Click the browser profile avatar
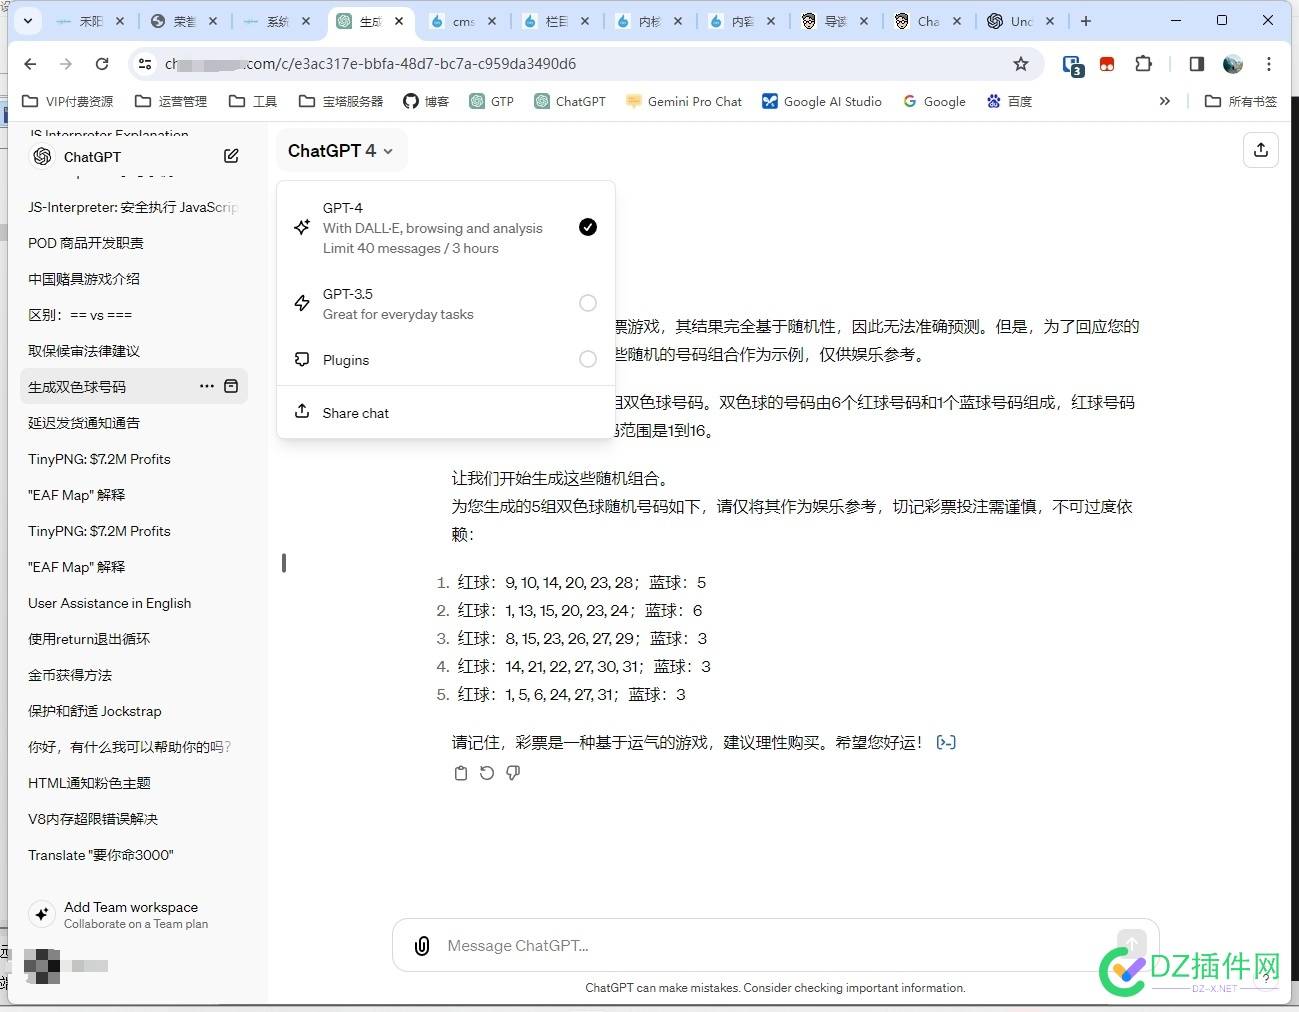Image resolution: width=1299 pixels, height=1012 pixels. tap(1233, 64)
